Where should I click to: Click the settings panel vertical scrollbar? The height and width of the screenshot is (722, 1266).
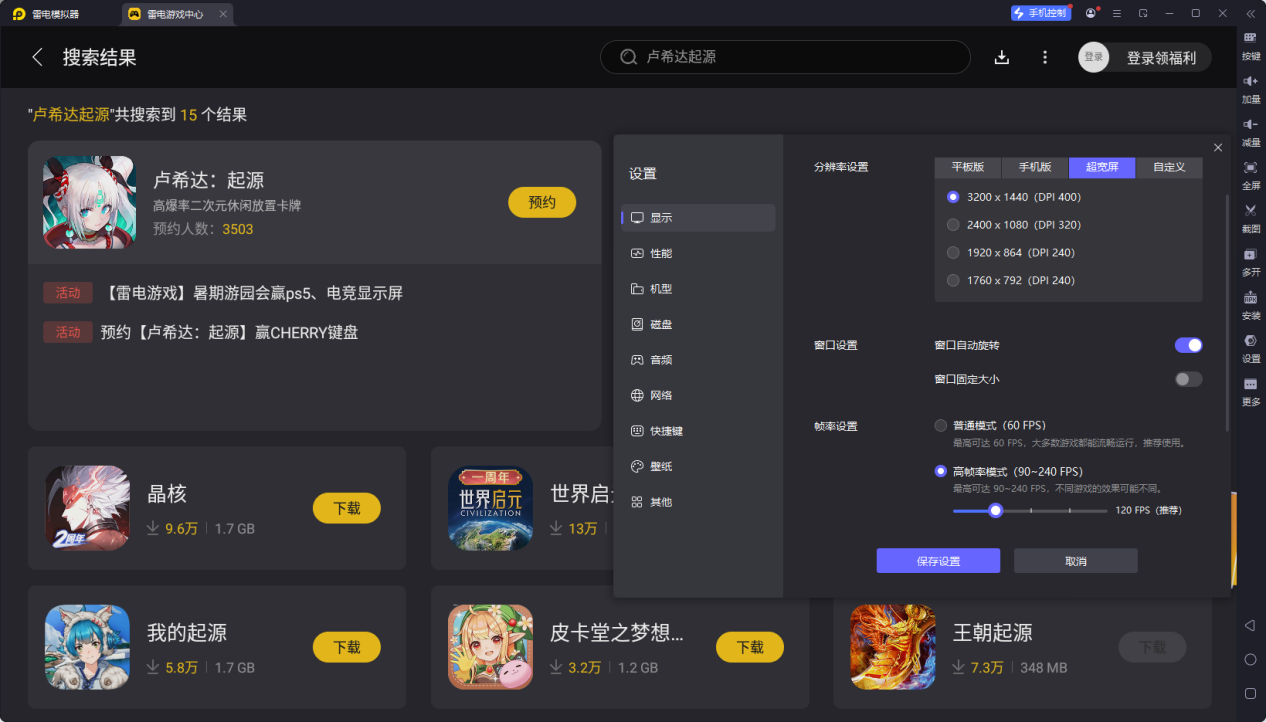click(1228, 313)
